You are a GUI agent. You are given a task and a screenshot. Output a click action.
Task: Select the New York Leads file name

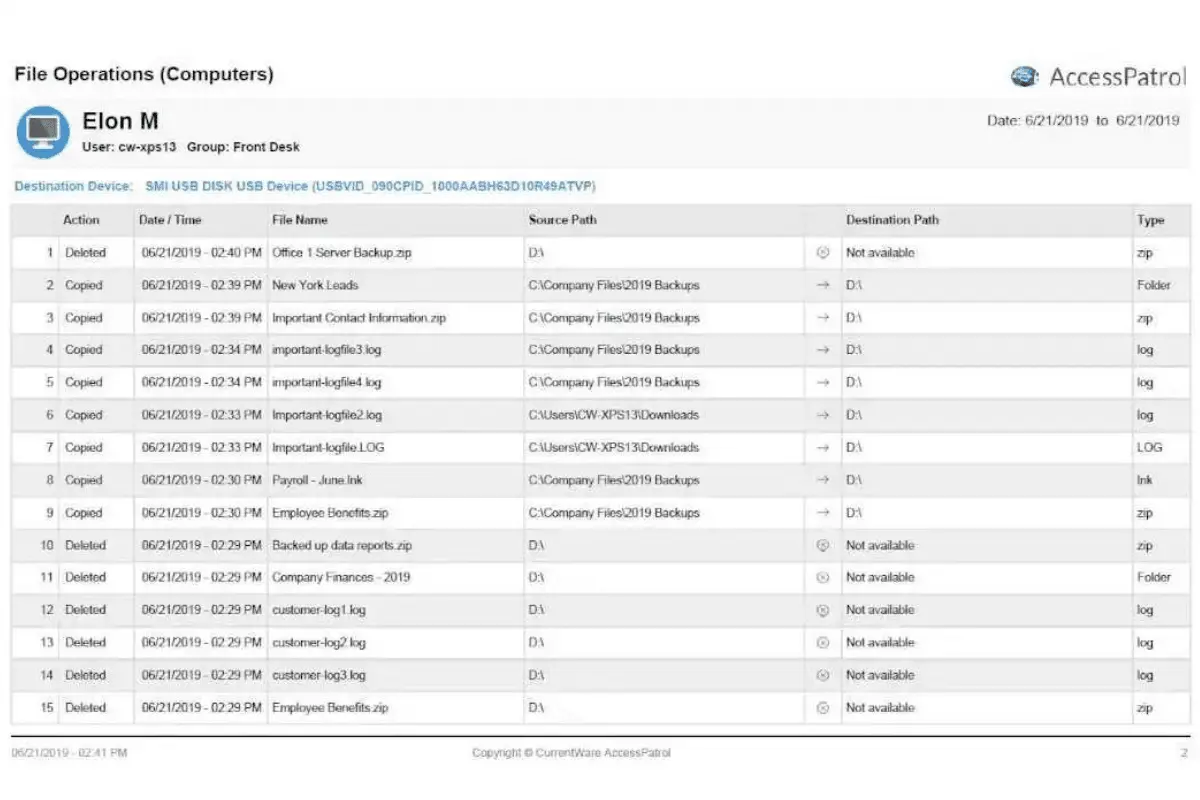pyautogui.click(x=315, y=285)
